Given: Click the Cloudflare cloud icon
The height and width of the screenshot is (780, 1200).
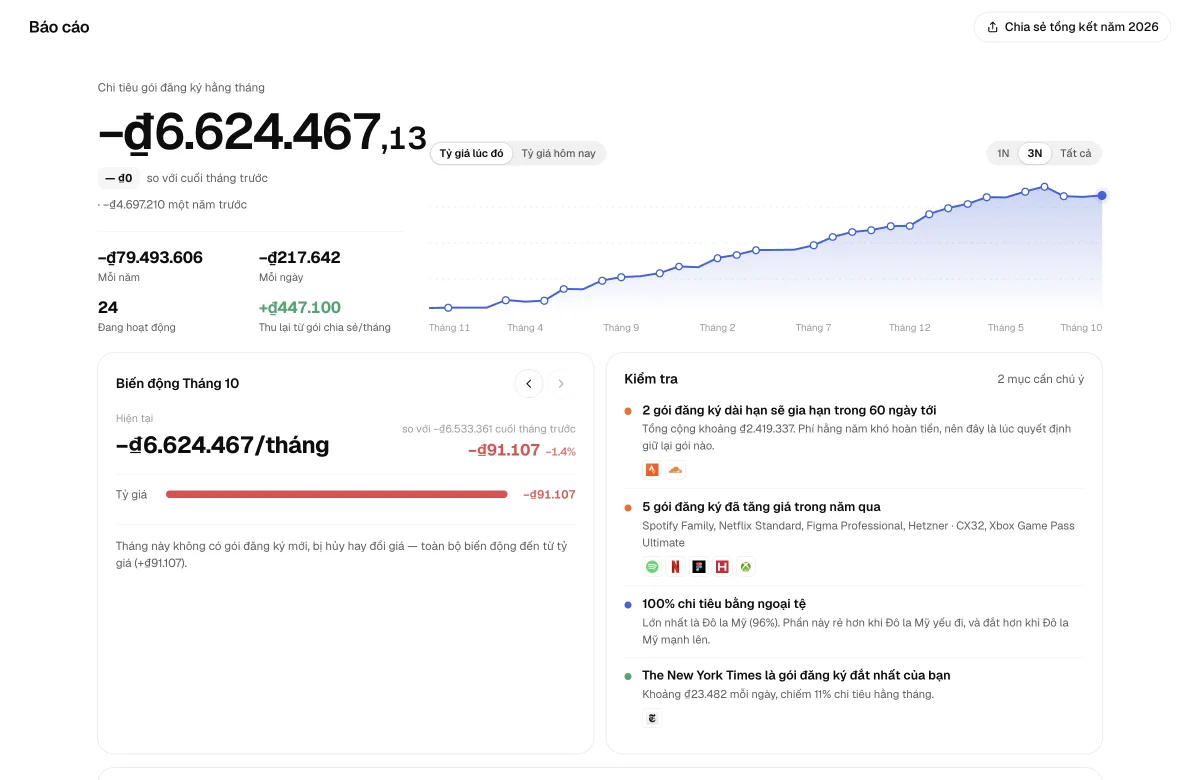Looking at the screenshot, I should [x=675, y=470].
